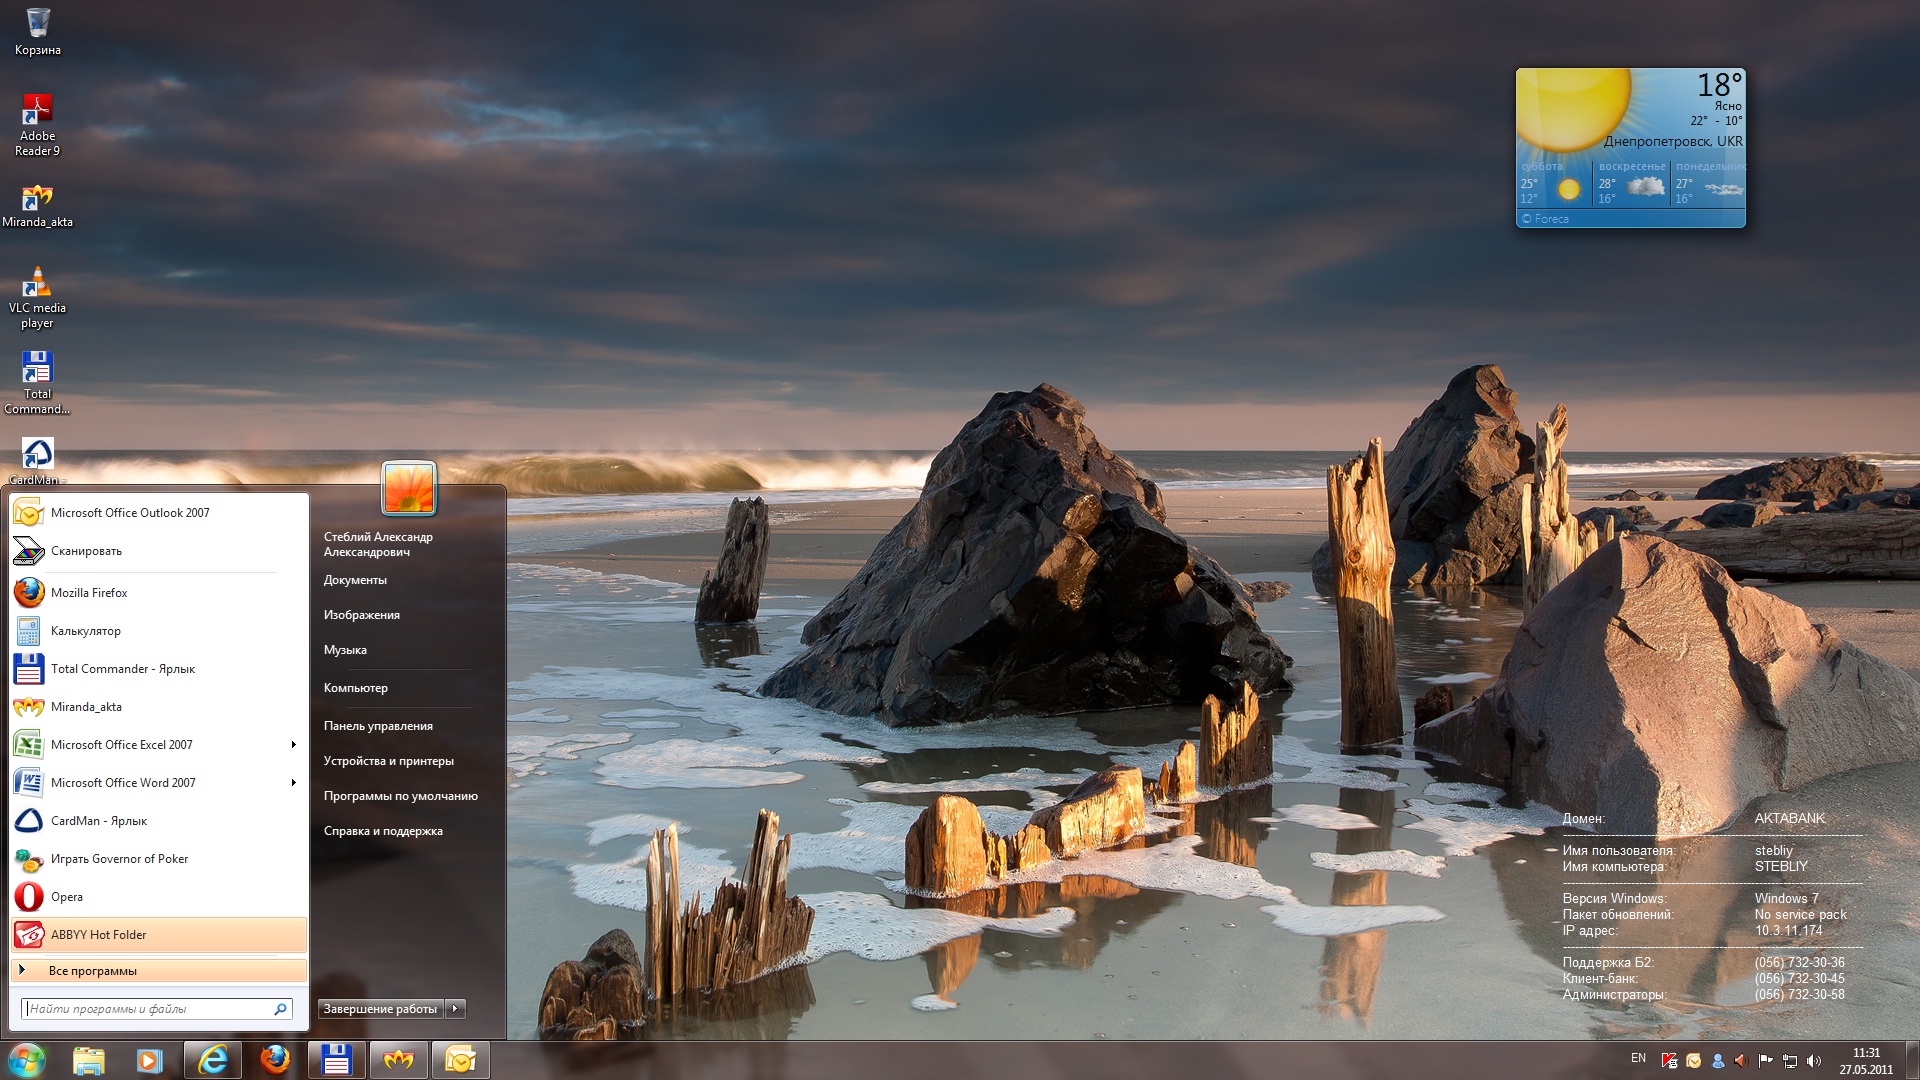Click the search magnifier icon in the Start menu
1920x1080 pixels.
tap(281, 1009)
